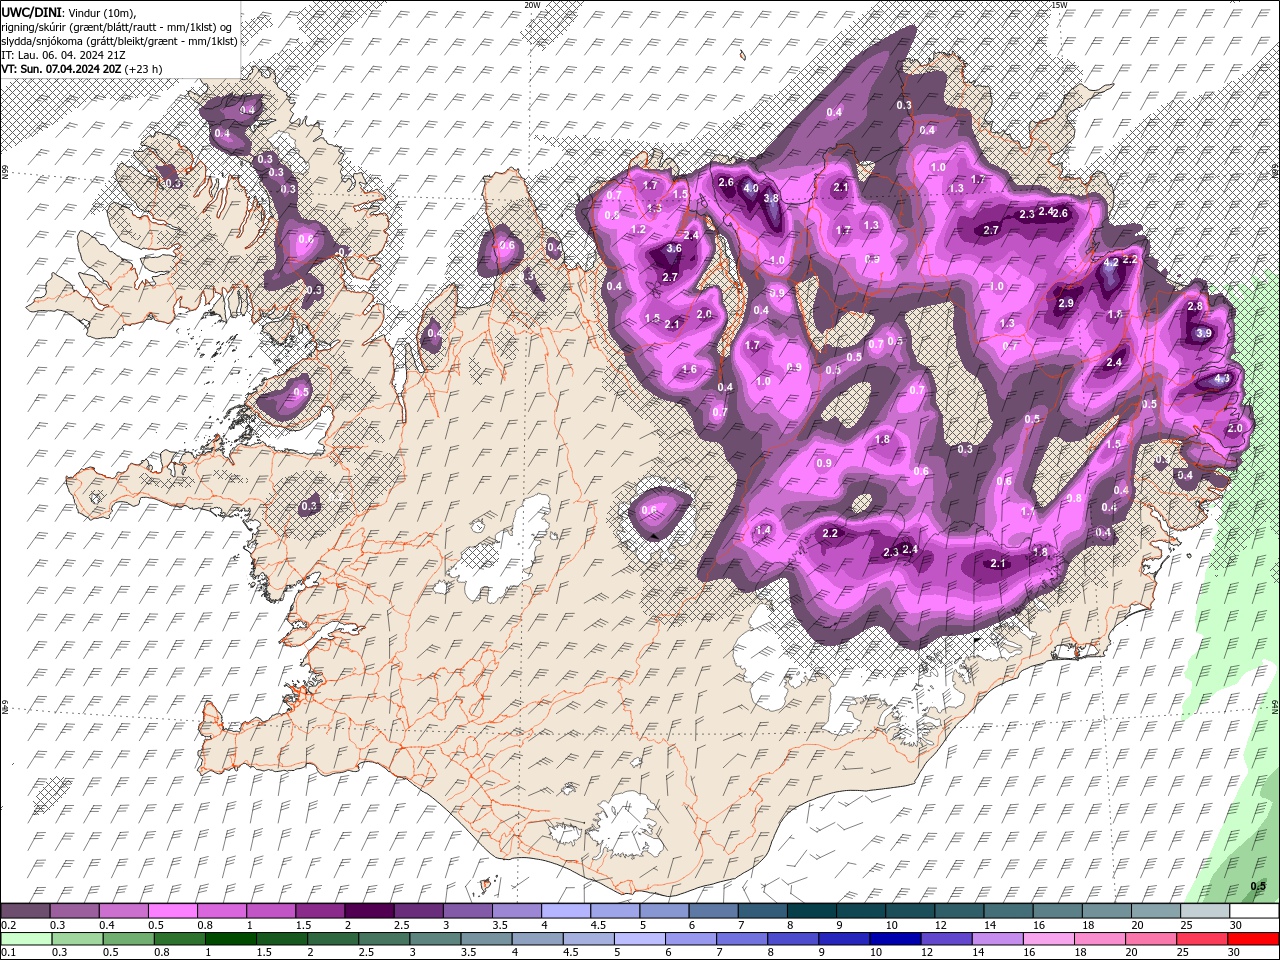Click the 2.8 snowfall value on map
This screenshot has width=1280, height=960.
1194,306
